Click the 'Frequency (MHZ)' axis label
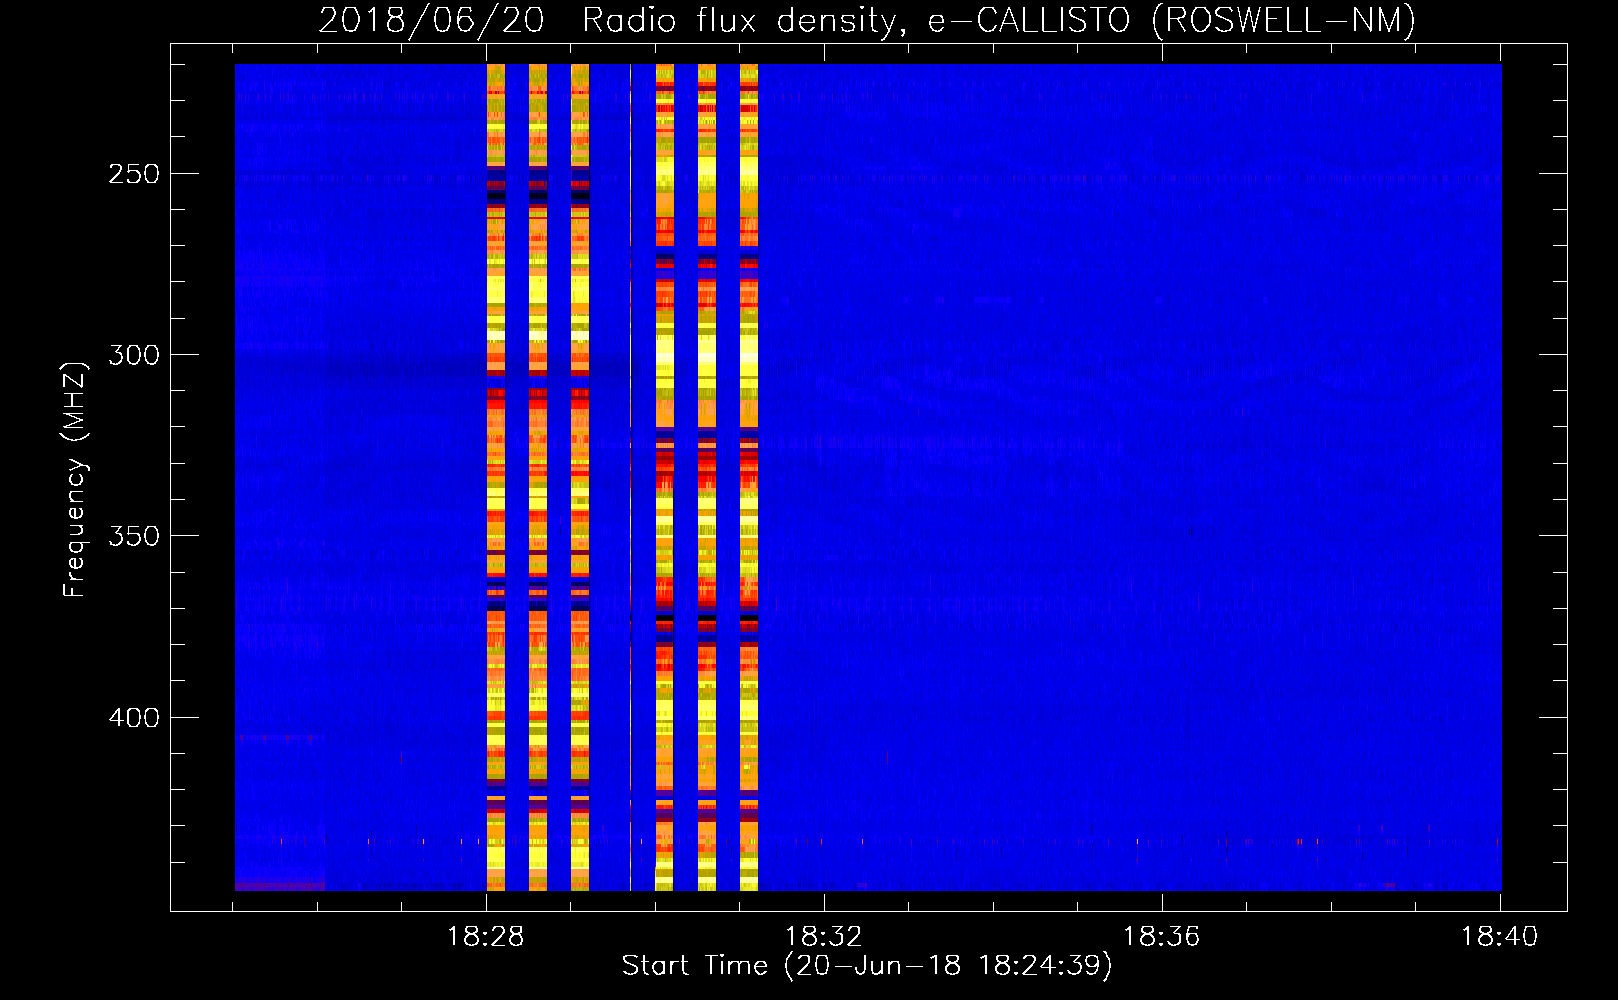 point(75,480)
